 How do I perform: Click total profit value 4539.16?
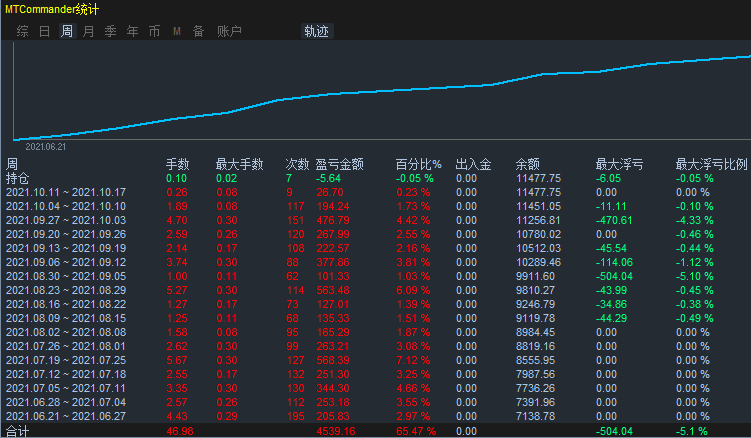pos(336,431)
